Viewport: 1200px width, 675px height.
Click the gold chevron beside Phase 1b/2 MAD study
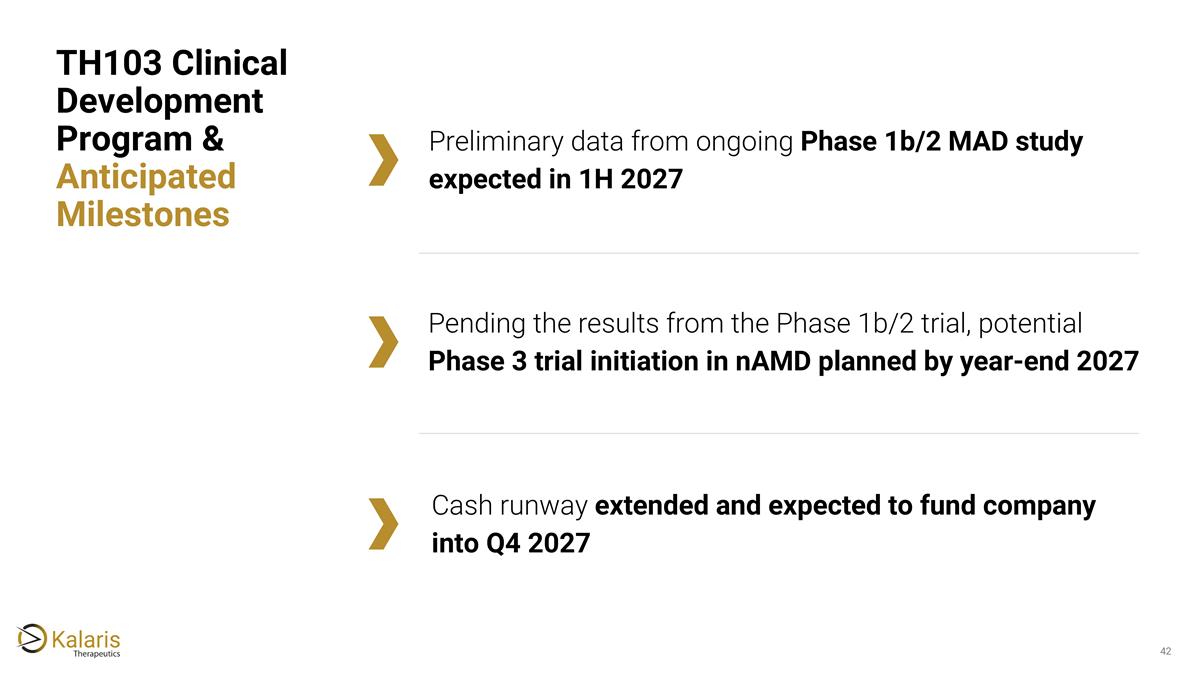click(383, 161)
